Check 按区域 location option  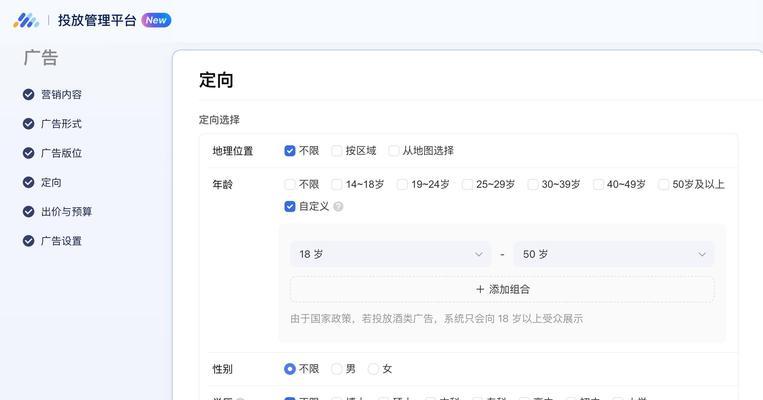[337, 151]
